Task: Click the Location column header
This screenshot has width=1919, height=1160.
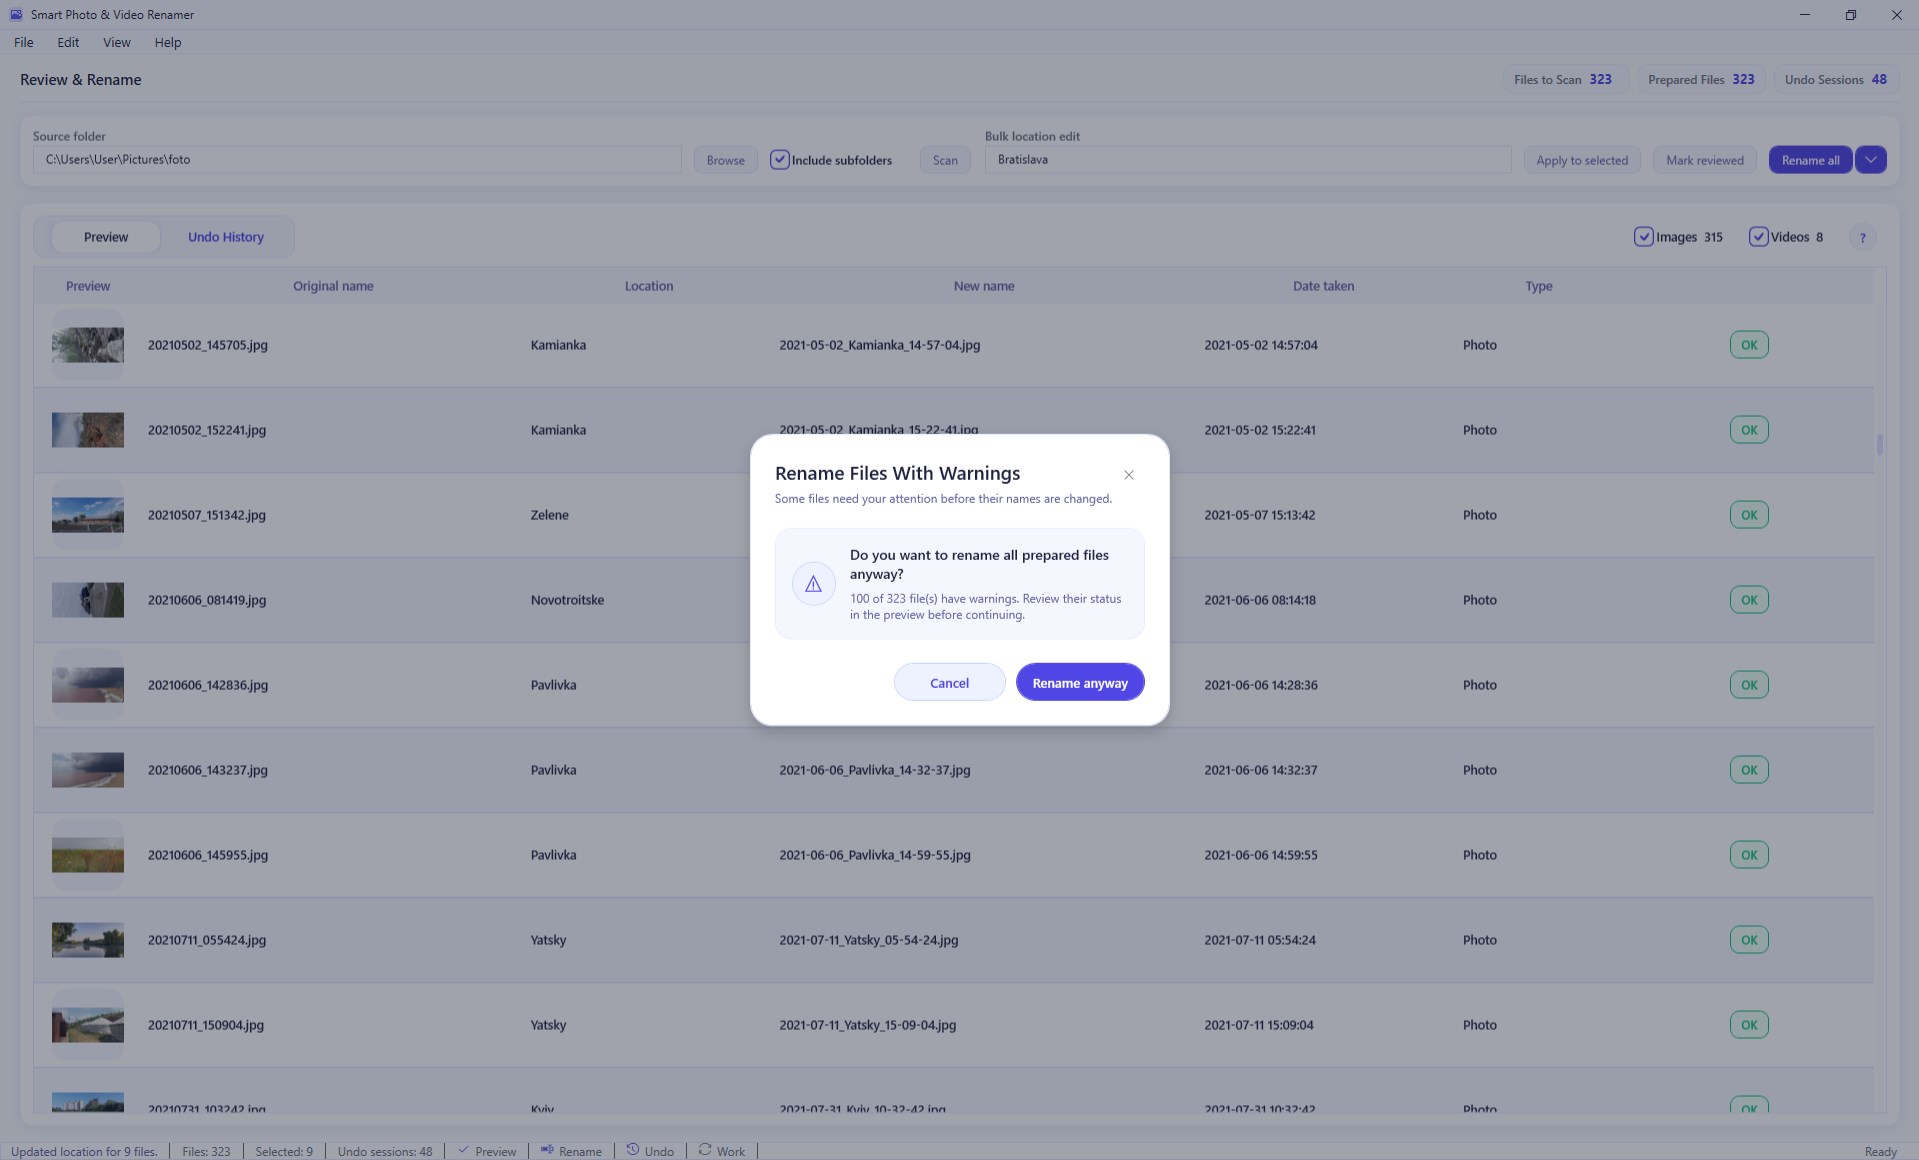Action: pyautogui.click(x=649, y=286)
